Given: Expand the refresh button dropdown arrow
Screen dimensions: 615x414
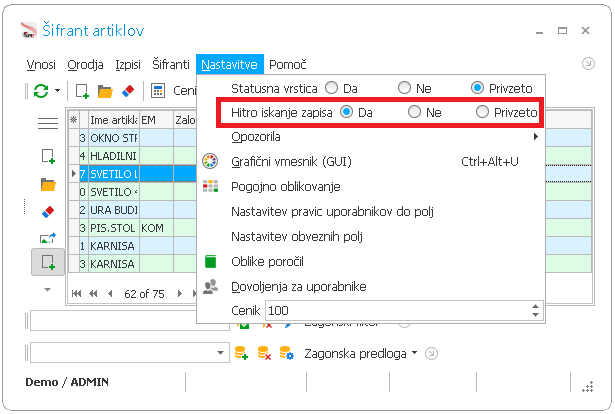Looking at the screenshot, I should pyautogui.click(x=58, y=91).
